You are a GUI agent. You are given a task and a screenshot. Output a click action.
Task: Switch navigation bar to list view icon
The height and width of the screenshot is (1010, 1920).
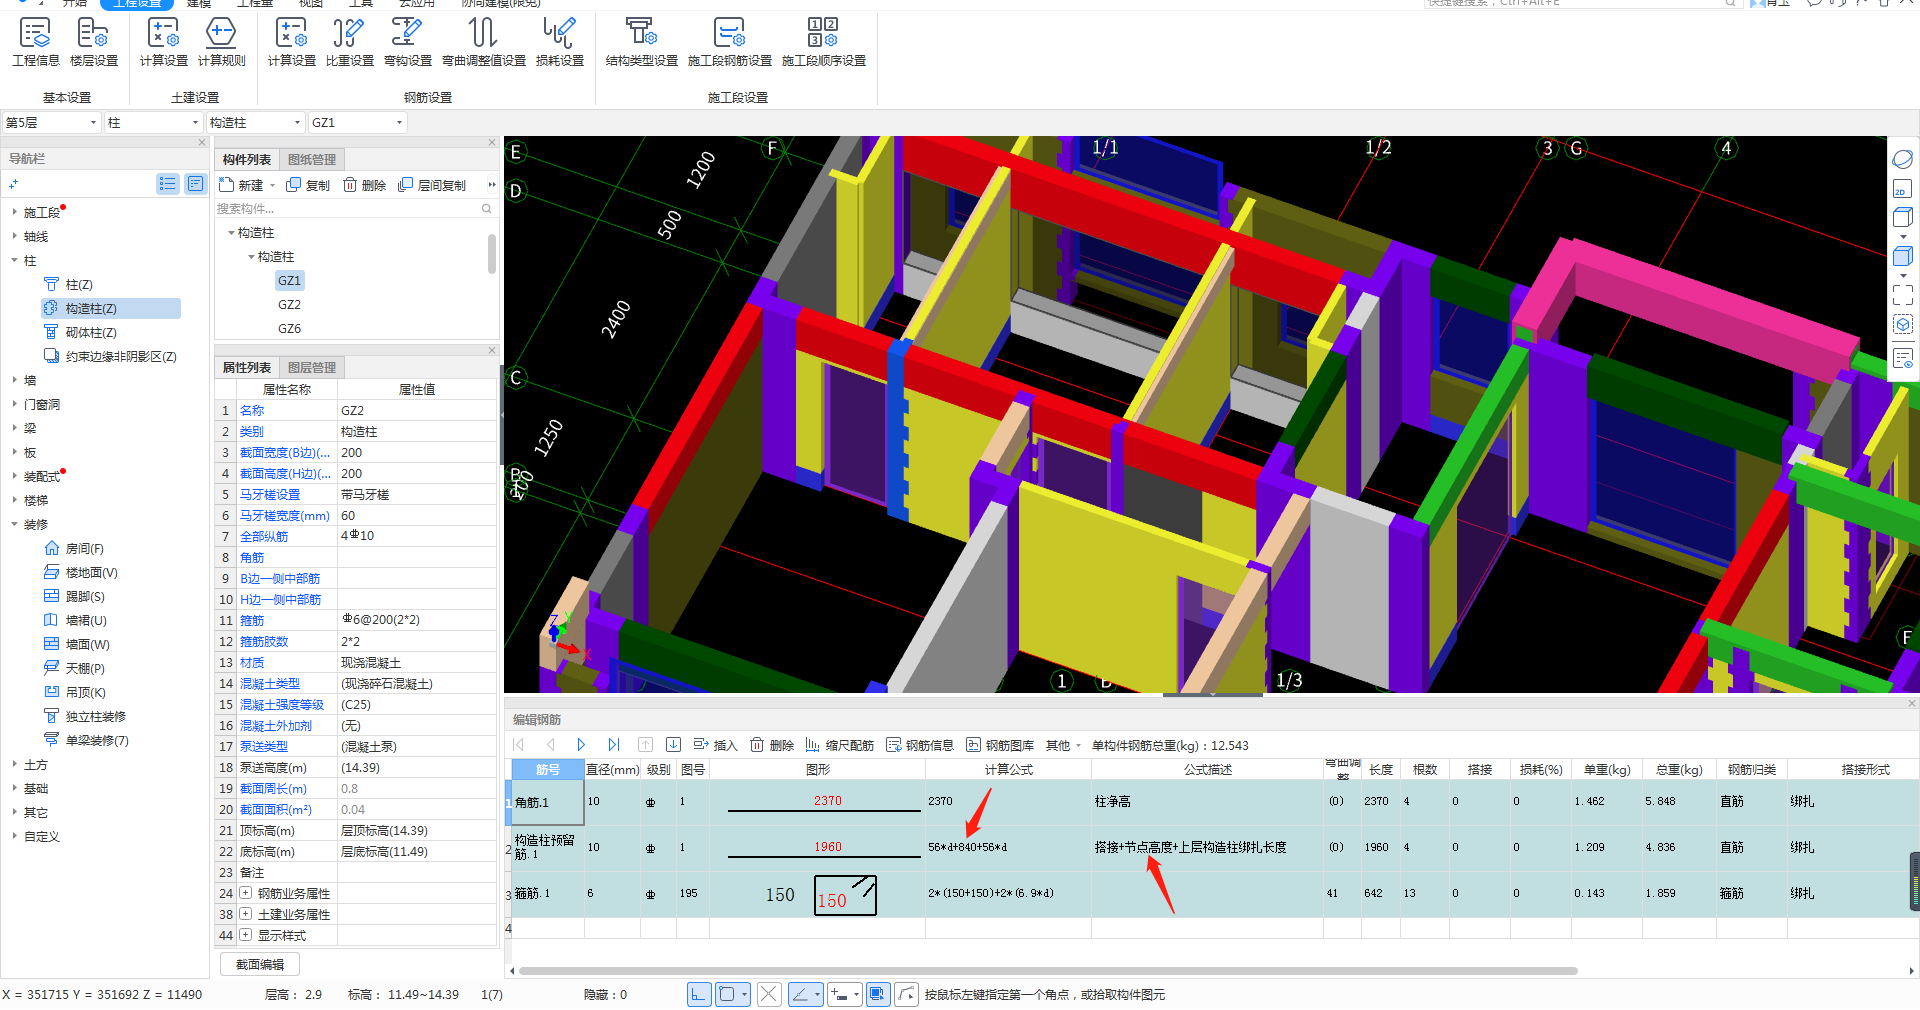pos(168,184)
